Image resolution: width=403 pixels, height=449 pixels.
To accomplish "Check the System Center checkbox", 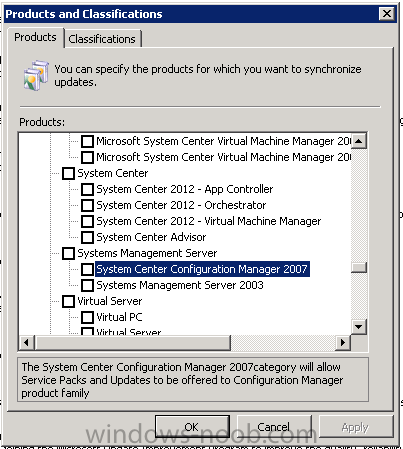I will 68,173.
